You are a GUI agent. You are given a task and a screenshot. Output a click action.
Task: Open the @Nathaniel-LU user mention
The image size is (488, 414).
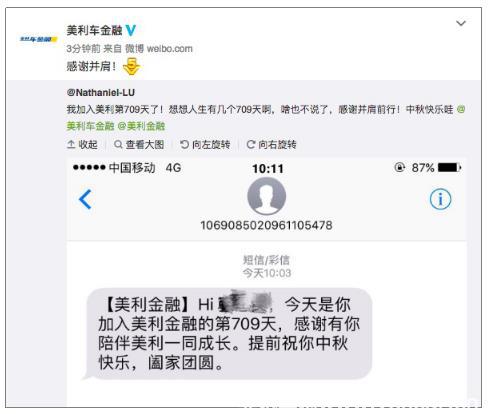click(101, 92)
